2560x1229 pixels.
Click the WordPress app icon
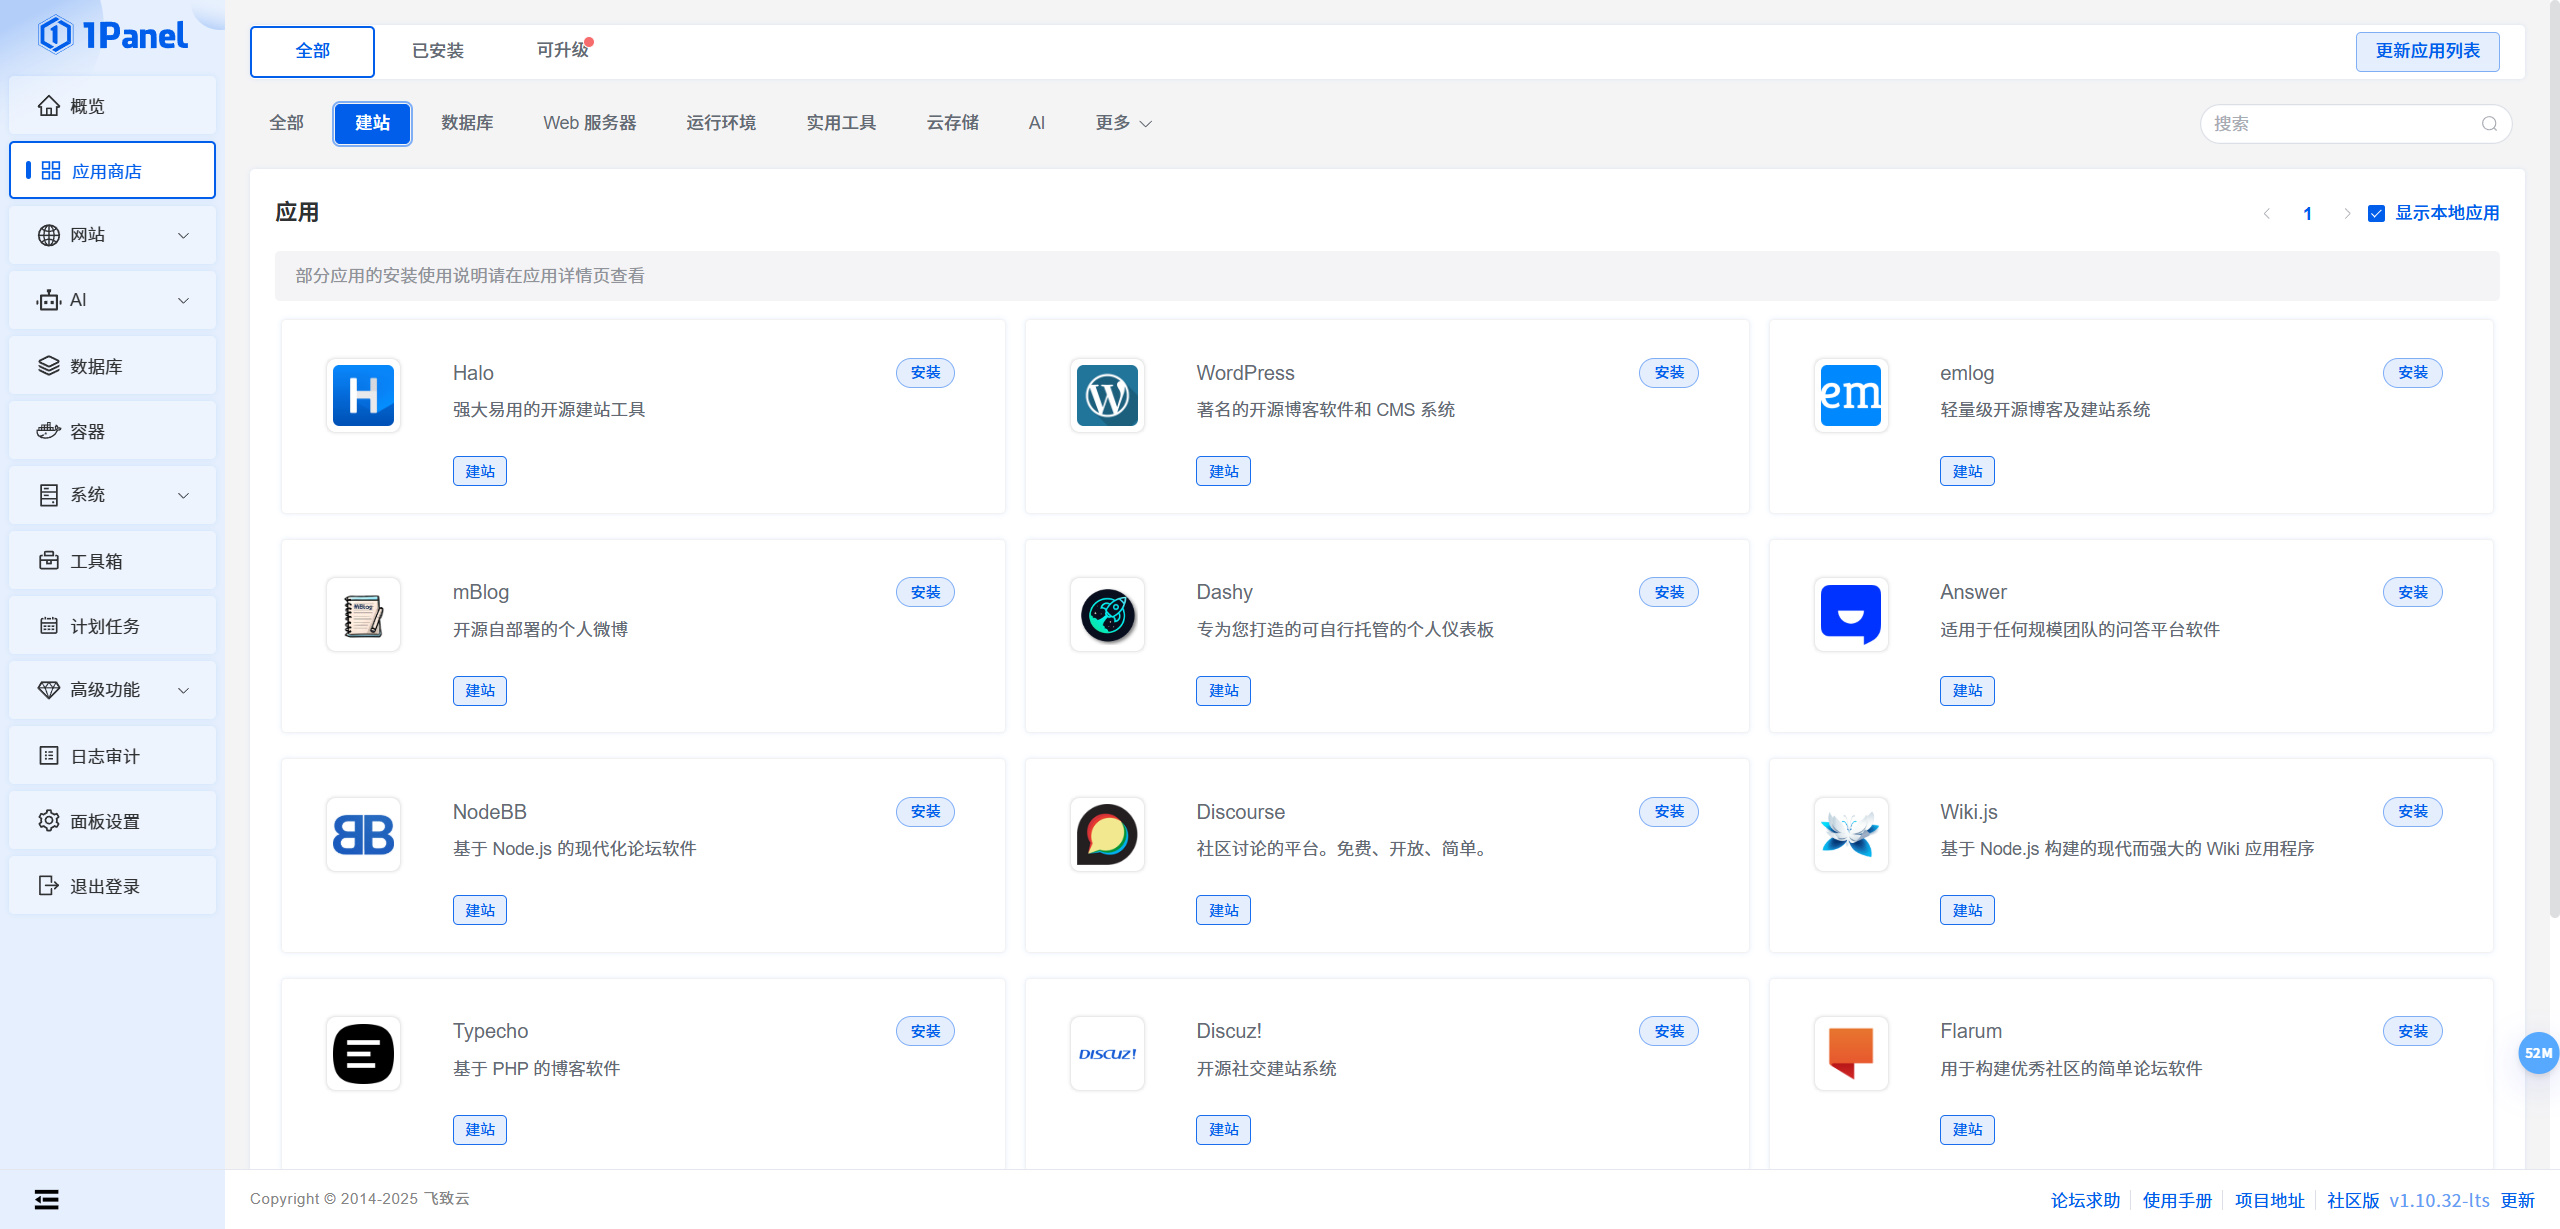tap(1107, 396)
